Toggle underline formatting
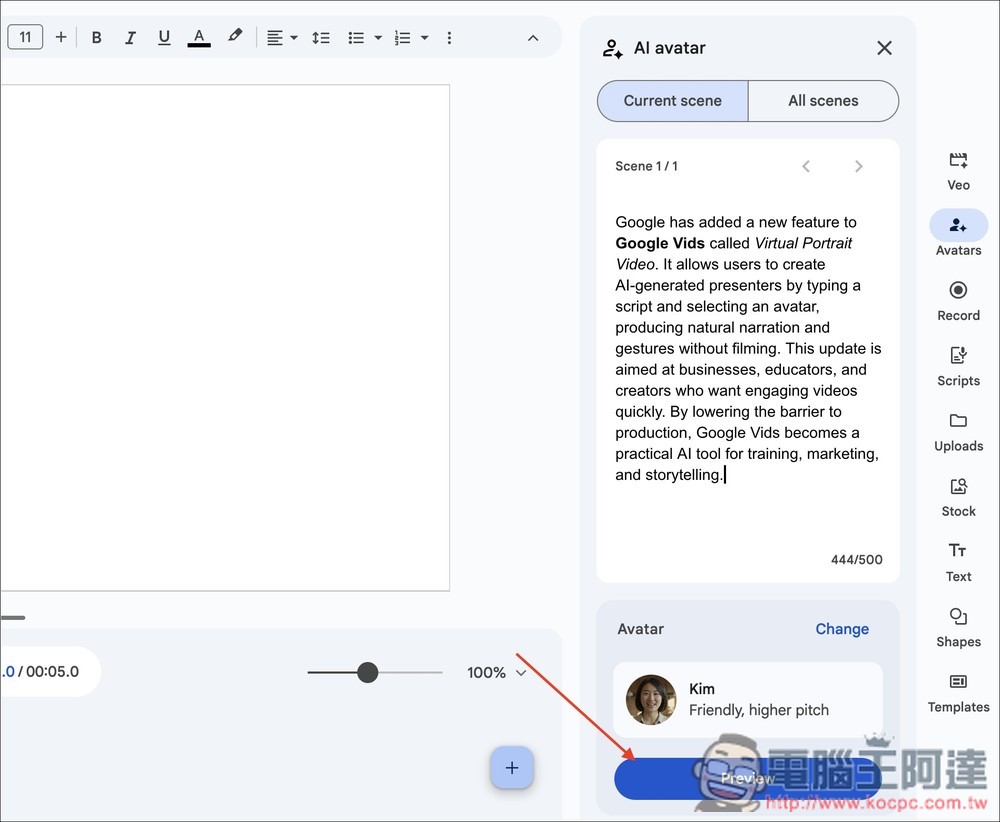Viewport: 1000px width, 822px height. (164, 38)
